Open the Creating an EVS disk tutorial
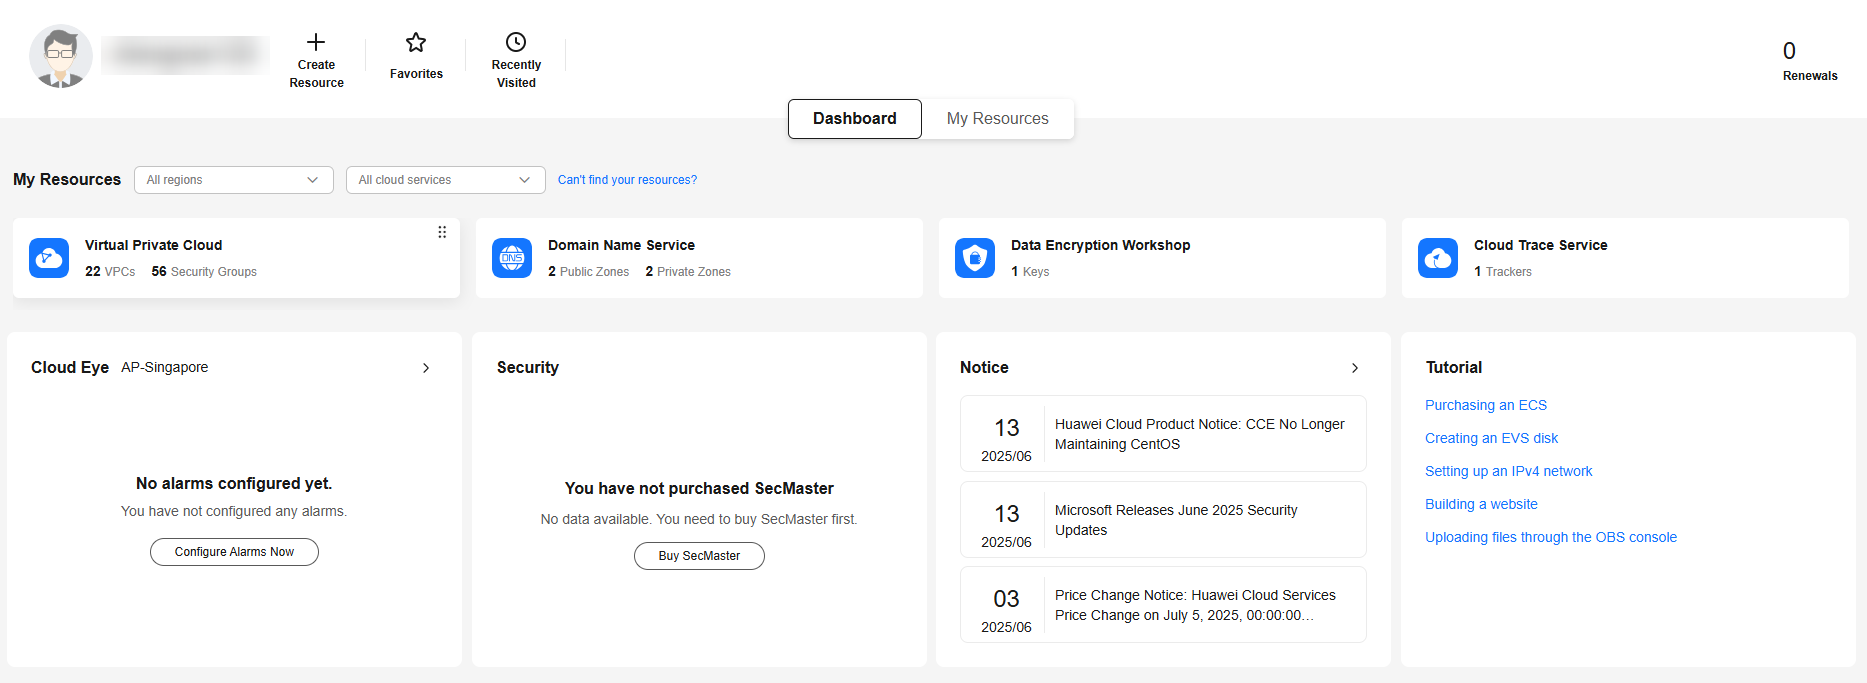The height and width of the screenshot is (683, 1867). click(1492, 438)
